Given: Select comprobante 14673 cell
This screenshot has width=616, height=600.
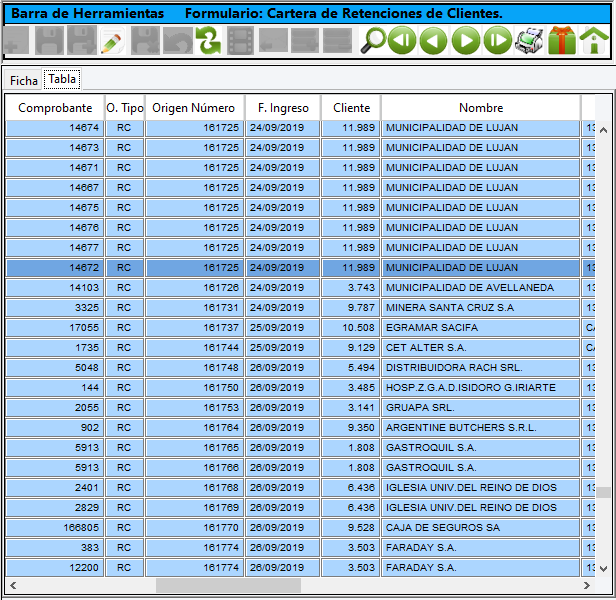Looking at the screenshot, I should (55, 148).
